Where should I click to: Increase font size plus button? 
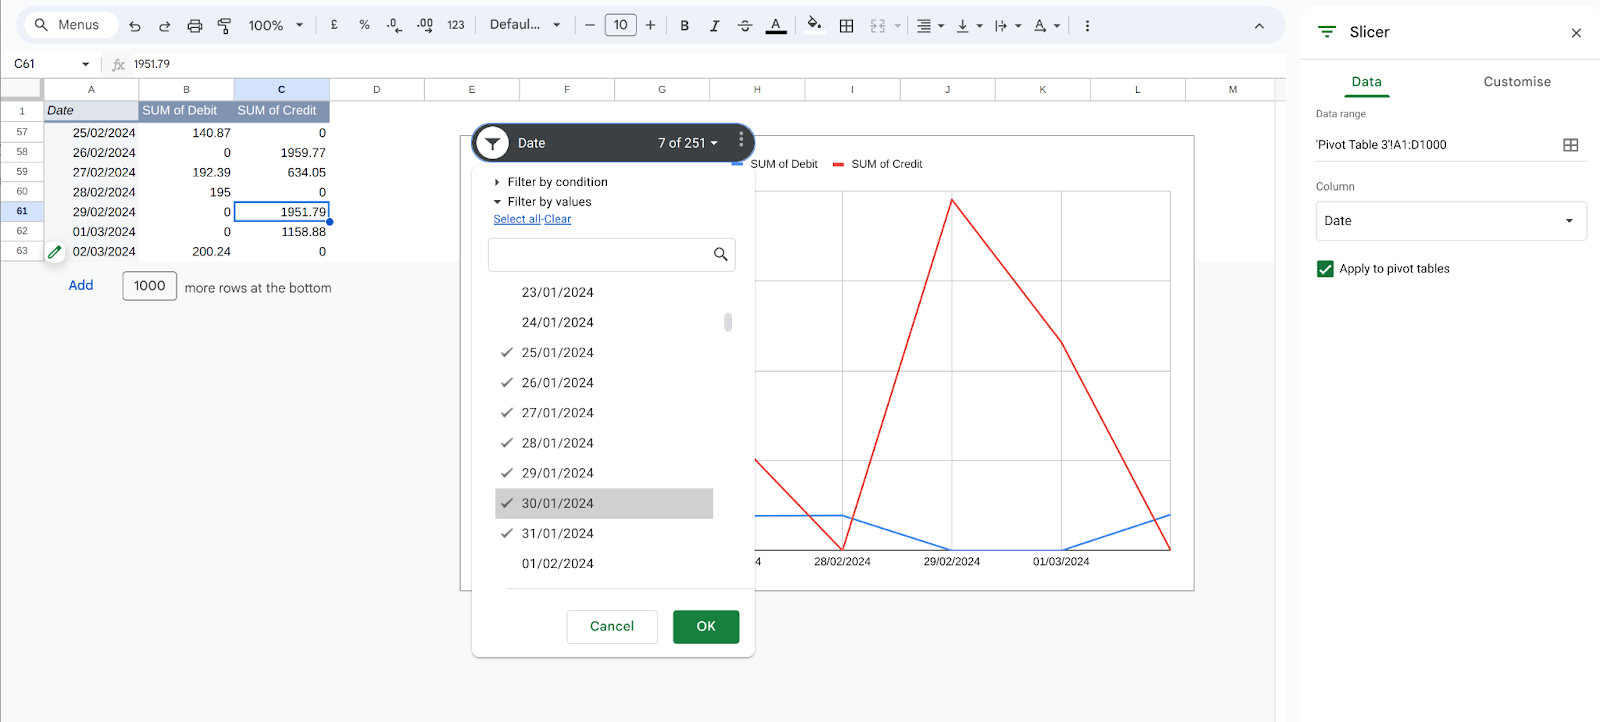650,25
